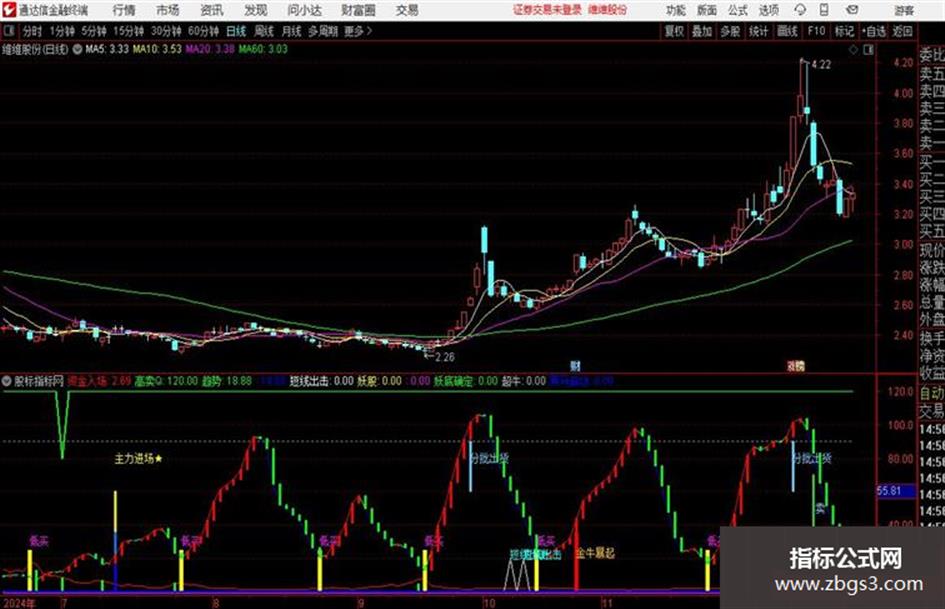Toggle the side panel icon at chart top right
945x609 pixels.
[868, 50]
